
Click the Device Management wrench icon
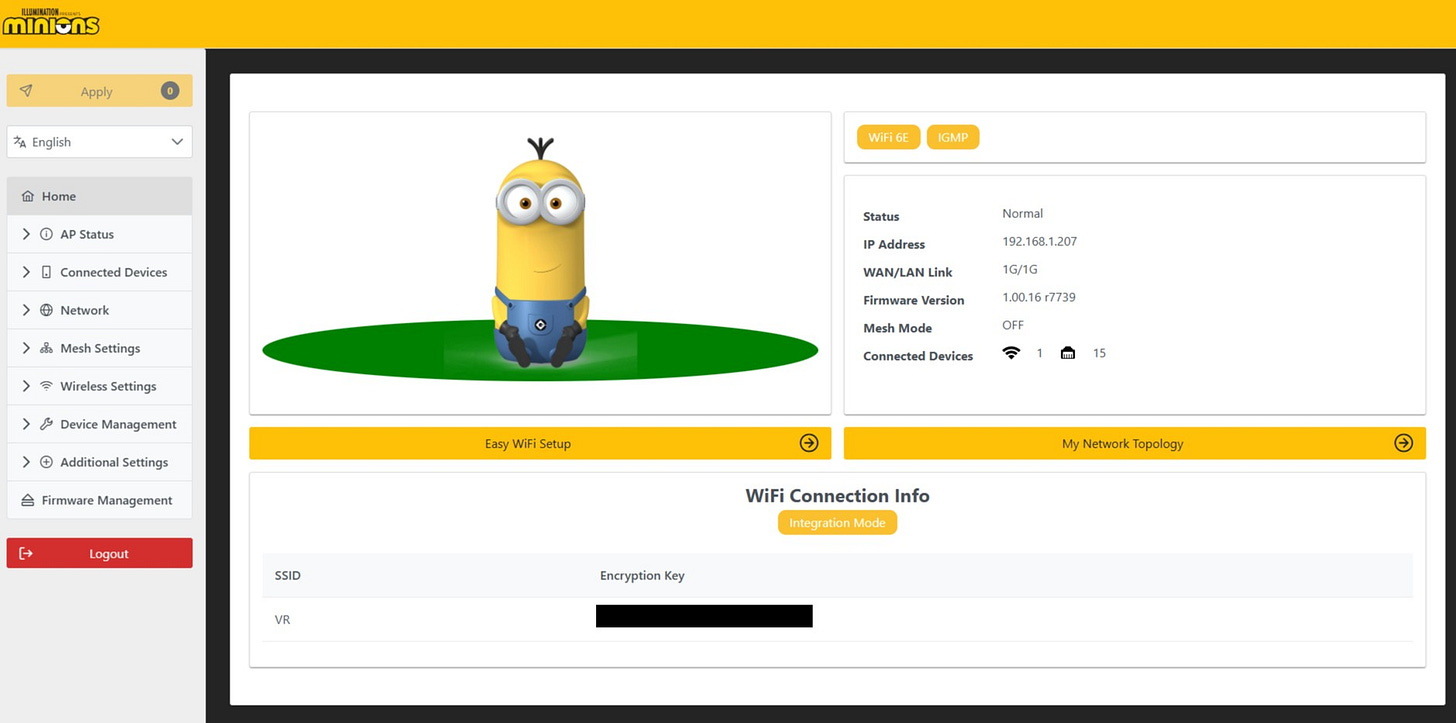click(x=46, y=424)
